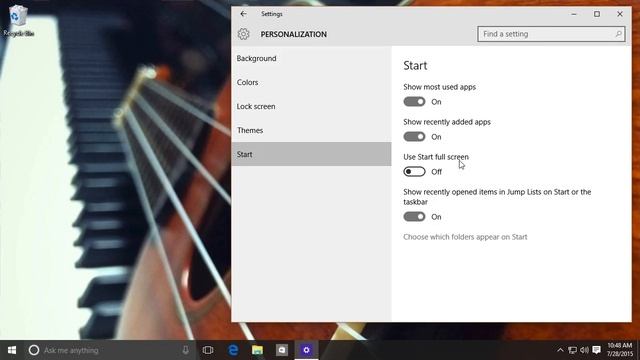This screenshot has height=360, width=640.
Task: Select Background in the sidebar
Action: (311, 58)
